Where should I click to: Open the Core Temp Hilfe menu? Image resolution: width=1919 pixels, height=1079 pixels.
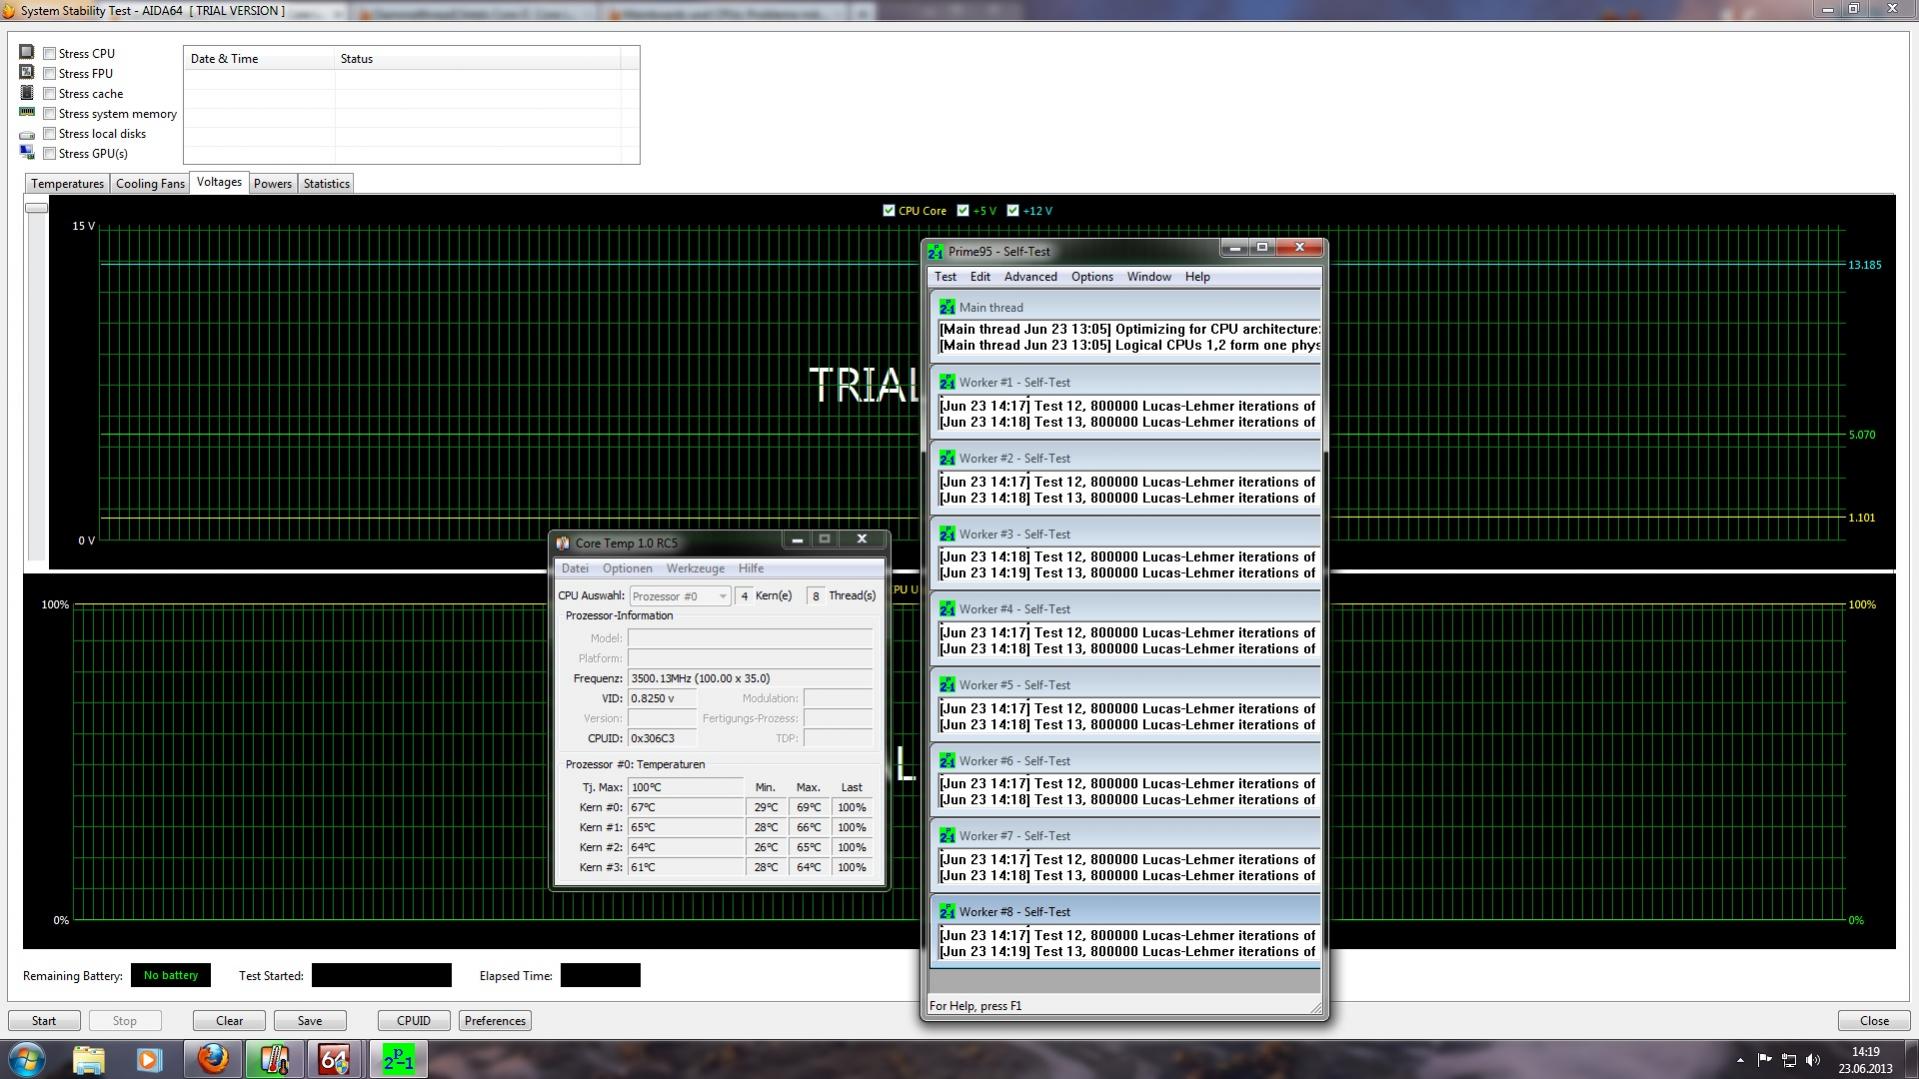(x=751, y=569)
